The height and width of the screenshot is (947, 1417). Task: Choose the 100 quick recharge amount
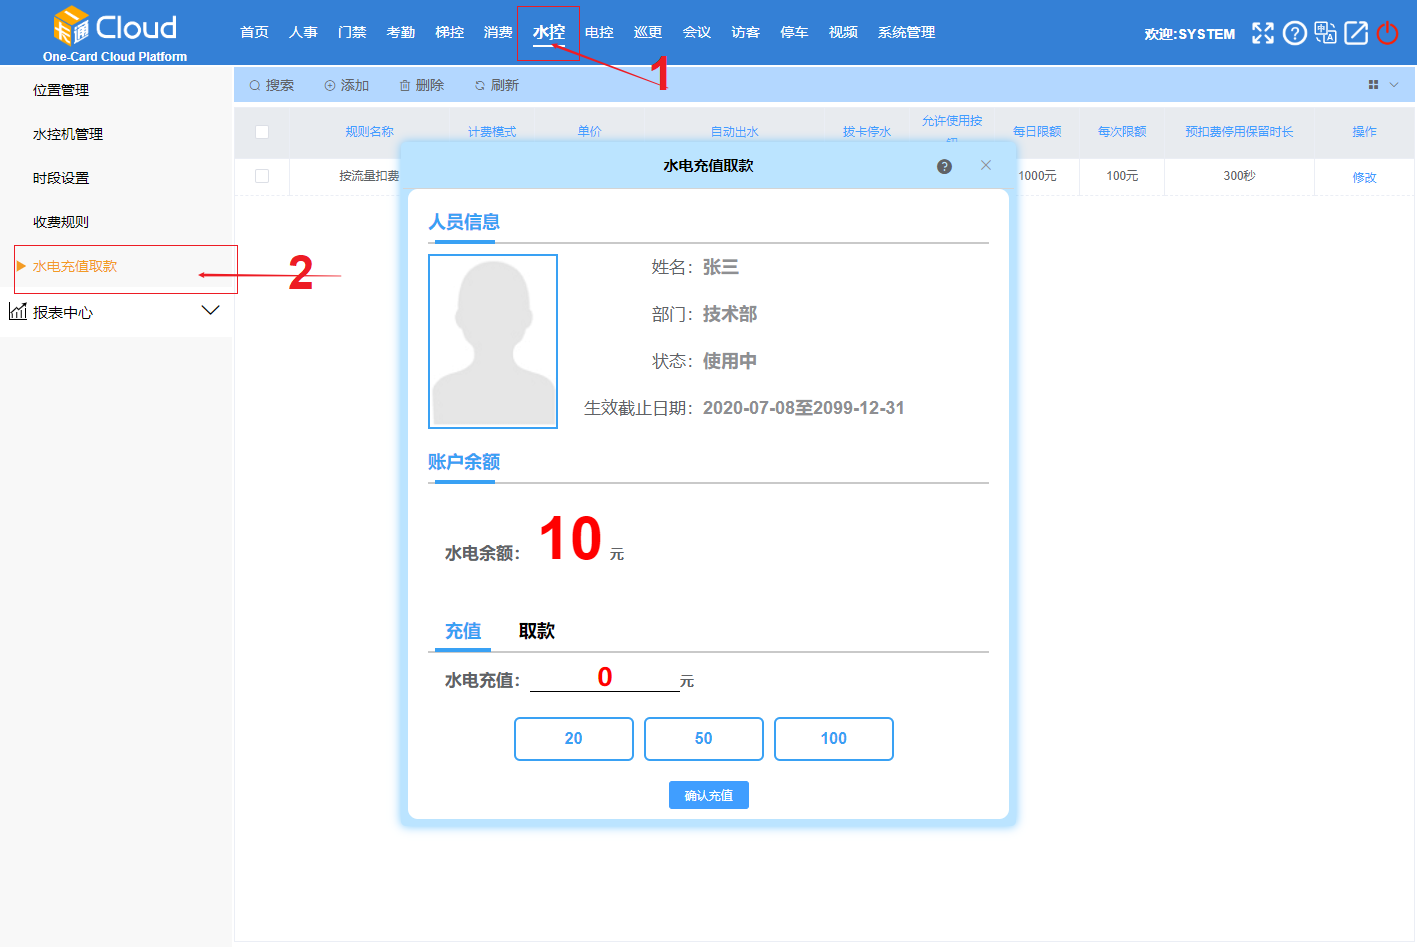[833, 739]
